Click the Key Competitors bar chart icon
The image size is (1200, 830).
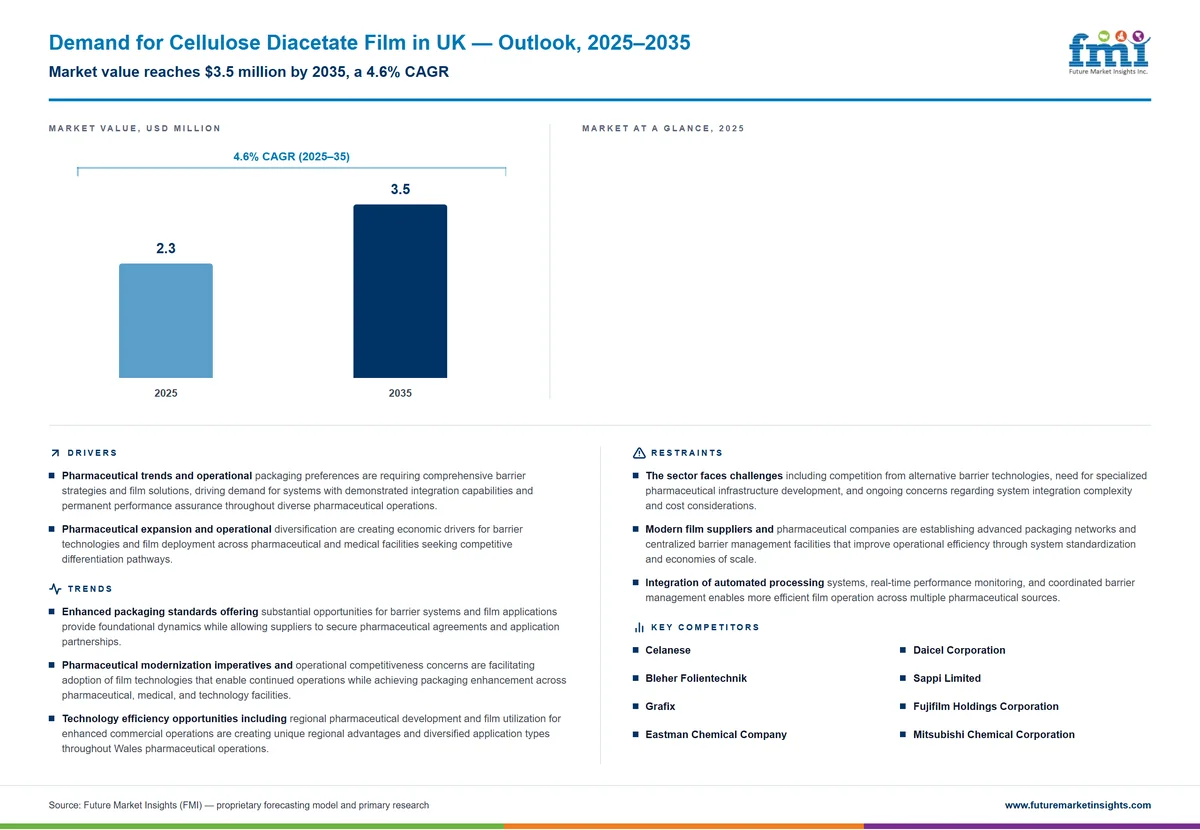click(x=639, y=628)
